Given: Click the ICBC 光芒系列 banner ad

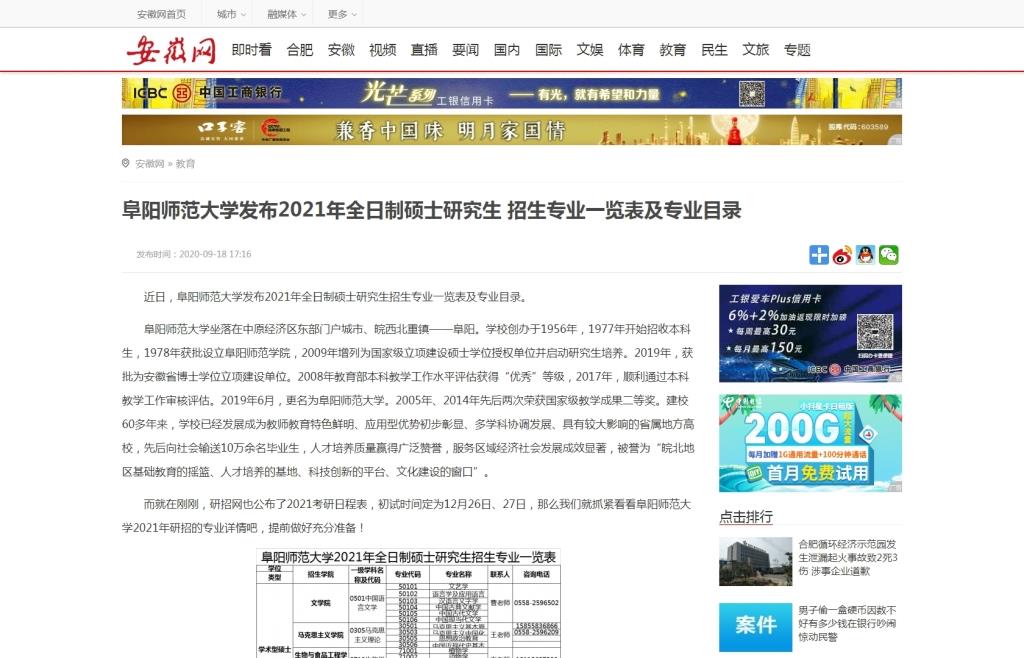Looking at the screenshot, I should coord(511,94).
